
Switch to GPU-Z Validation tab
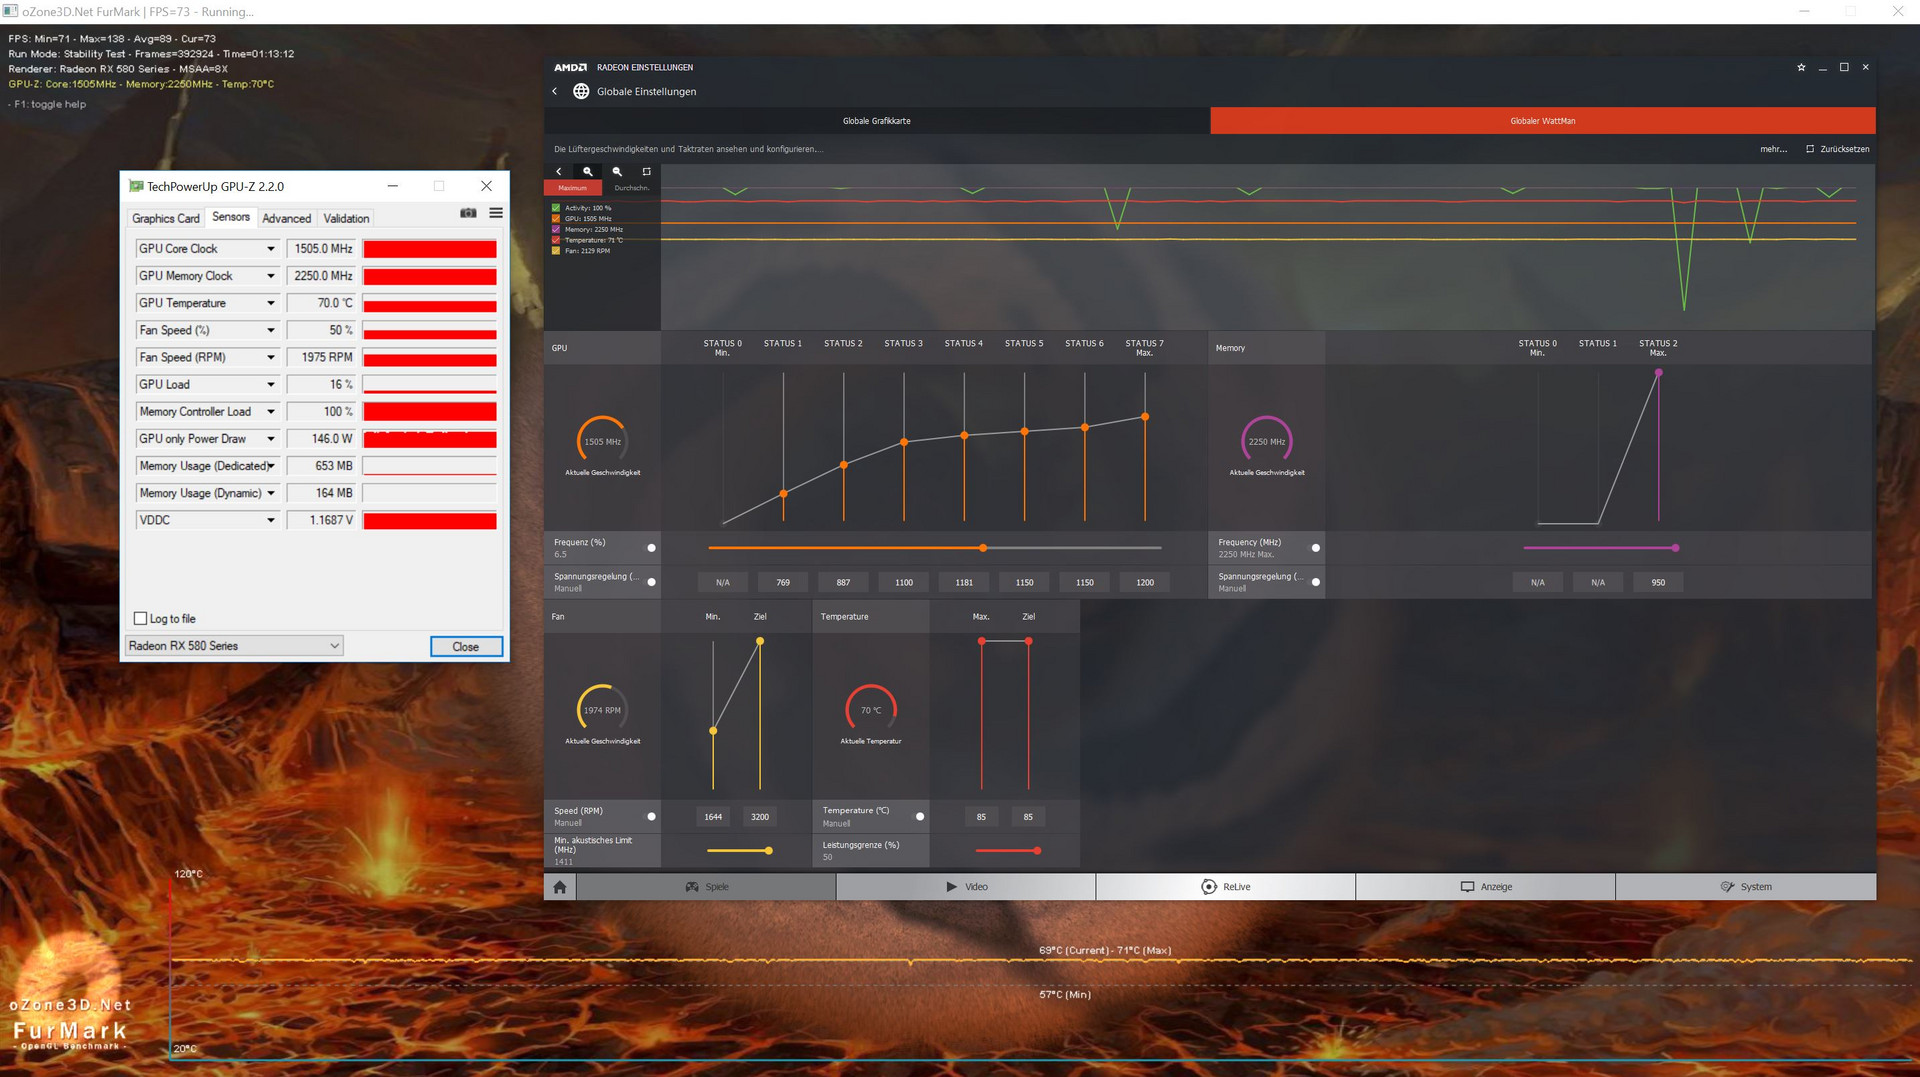coord(346,218)
